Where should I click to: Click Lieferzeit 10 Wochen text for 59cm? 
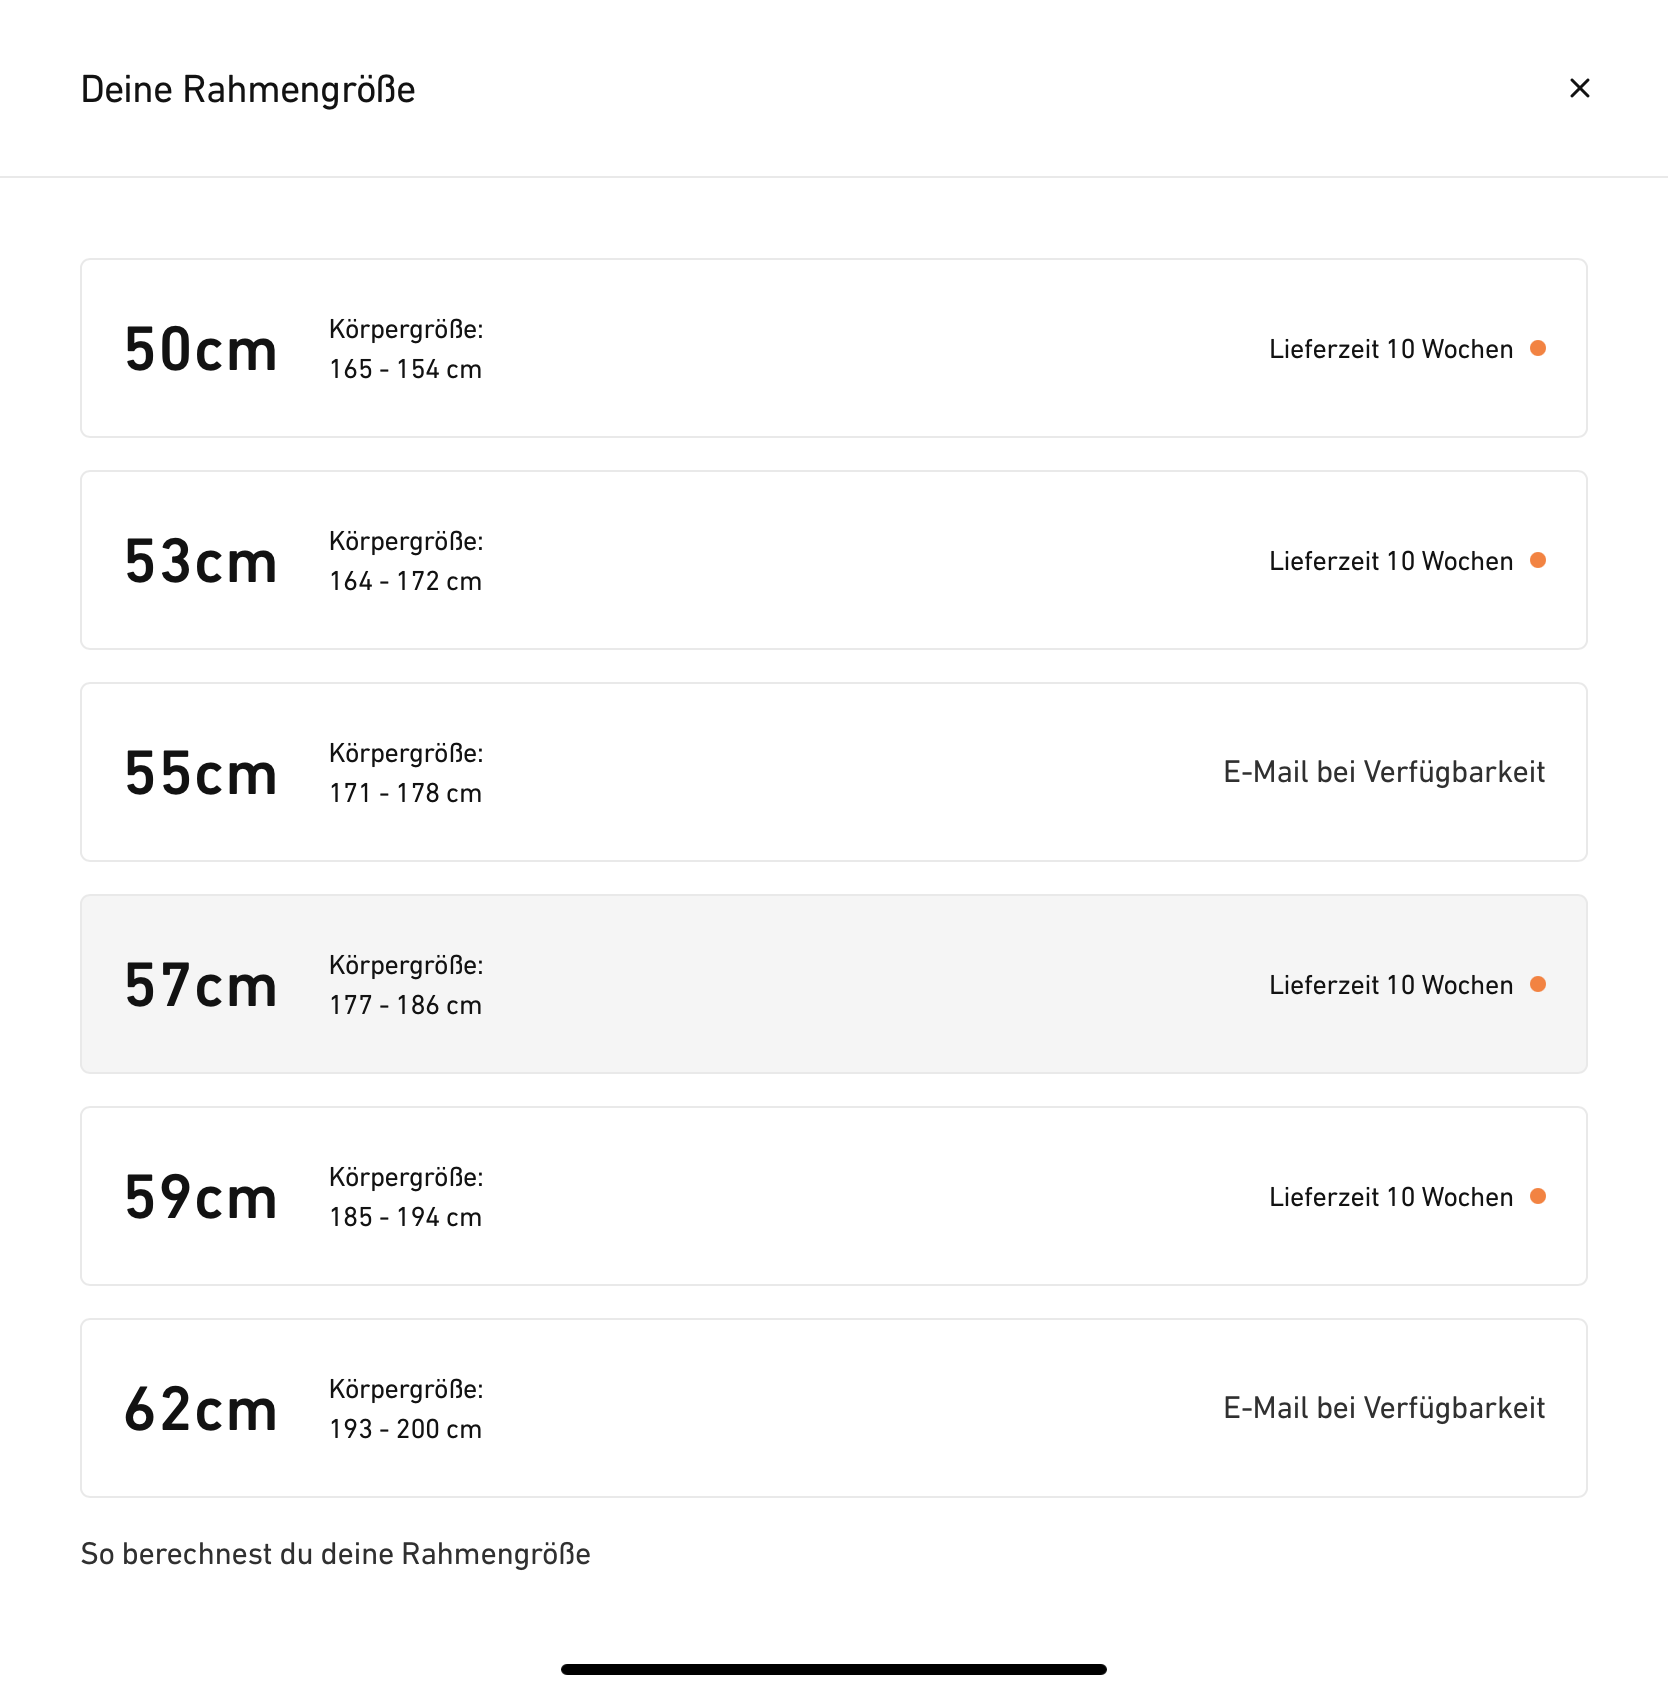point(1390,1197)
